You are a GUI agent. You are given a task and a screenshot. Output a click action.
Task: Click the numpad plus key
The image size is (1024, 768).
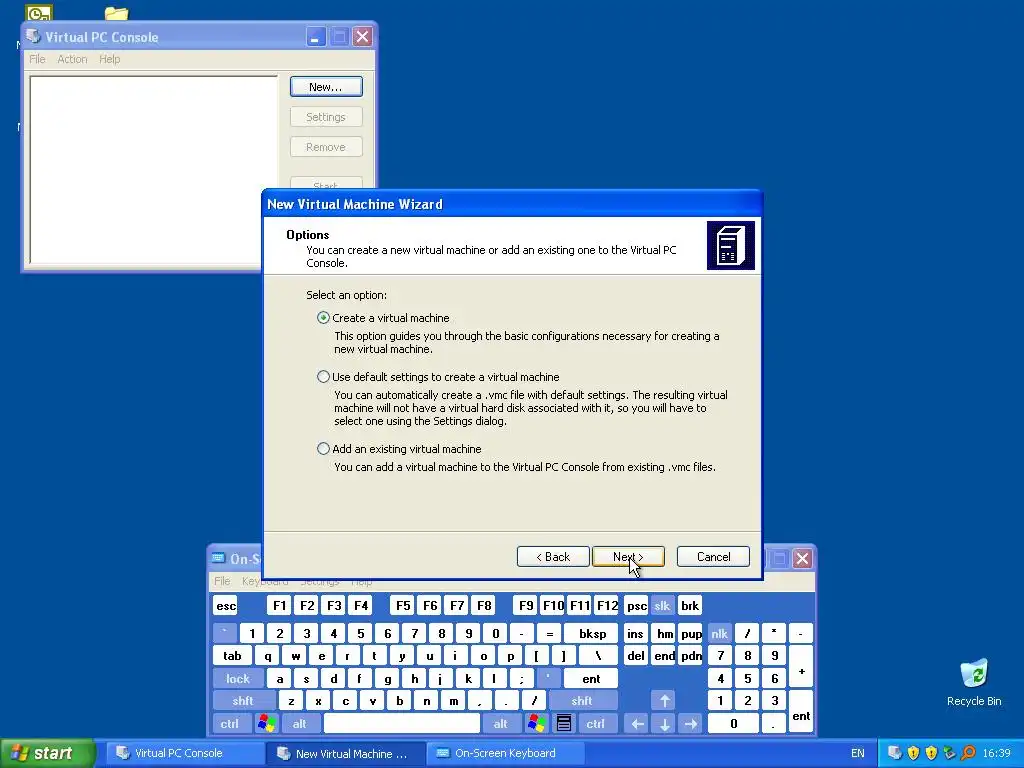[801, 667]
